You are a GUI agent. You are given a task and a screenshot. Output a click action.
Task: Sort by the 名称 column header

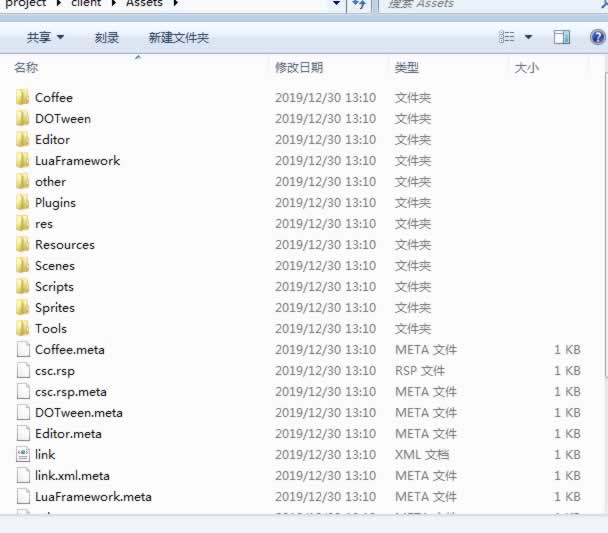(x=27, y=68)
